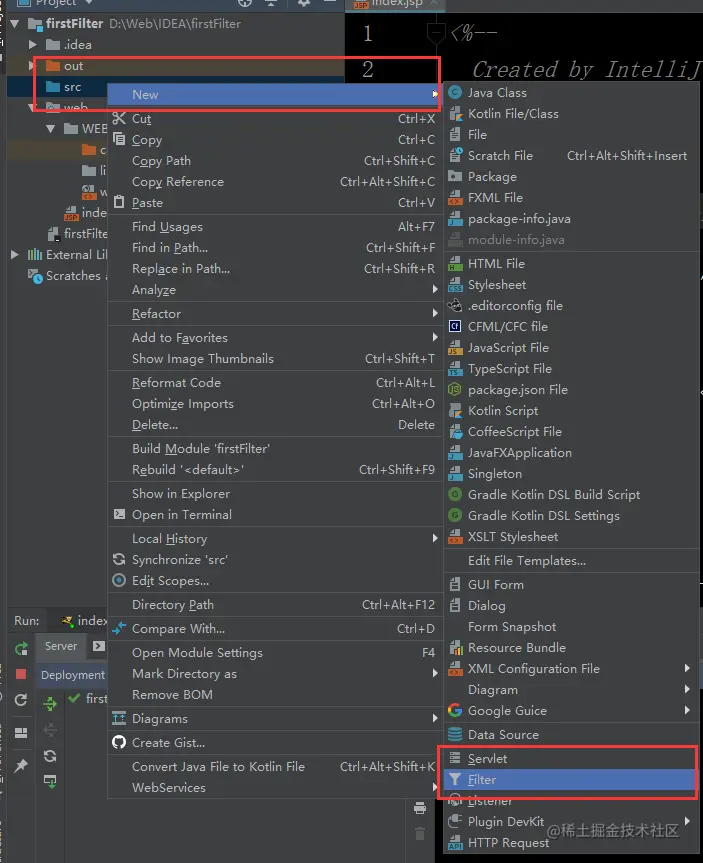The height and width of the screenshot is (863, 703).
Task: Click the XSLT Stylesheet icon
Action: click(x=455, y=537)
